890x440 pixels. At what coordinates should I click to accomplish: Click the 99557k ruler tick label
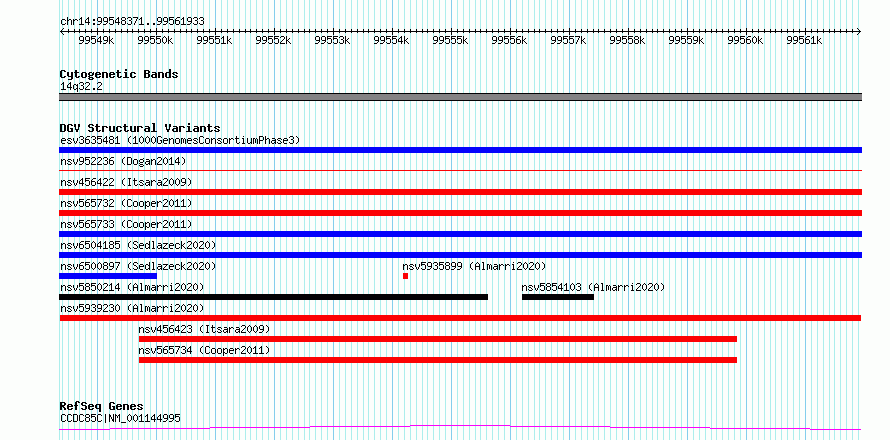tap(569, 40)
